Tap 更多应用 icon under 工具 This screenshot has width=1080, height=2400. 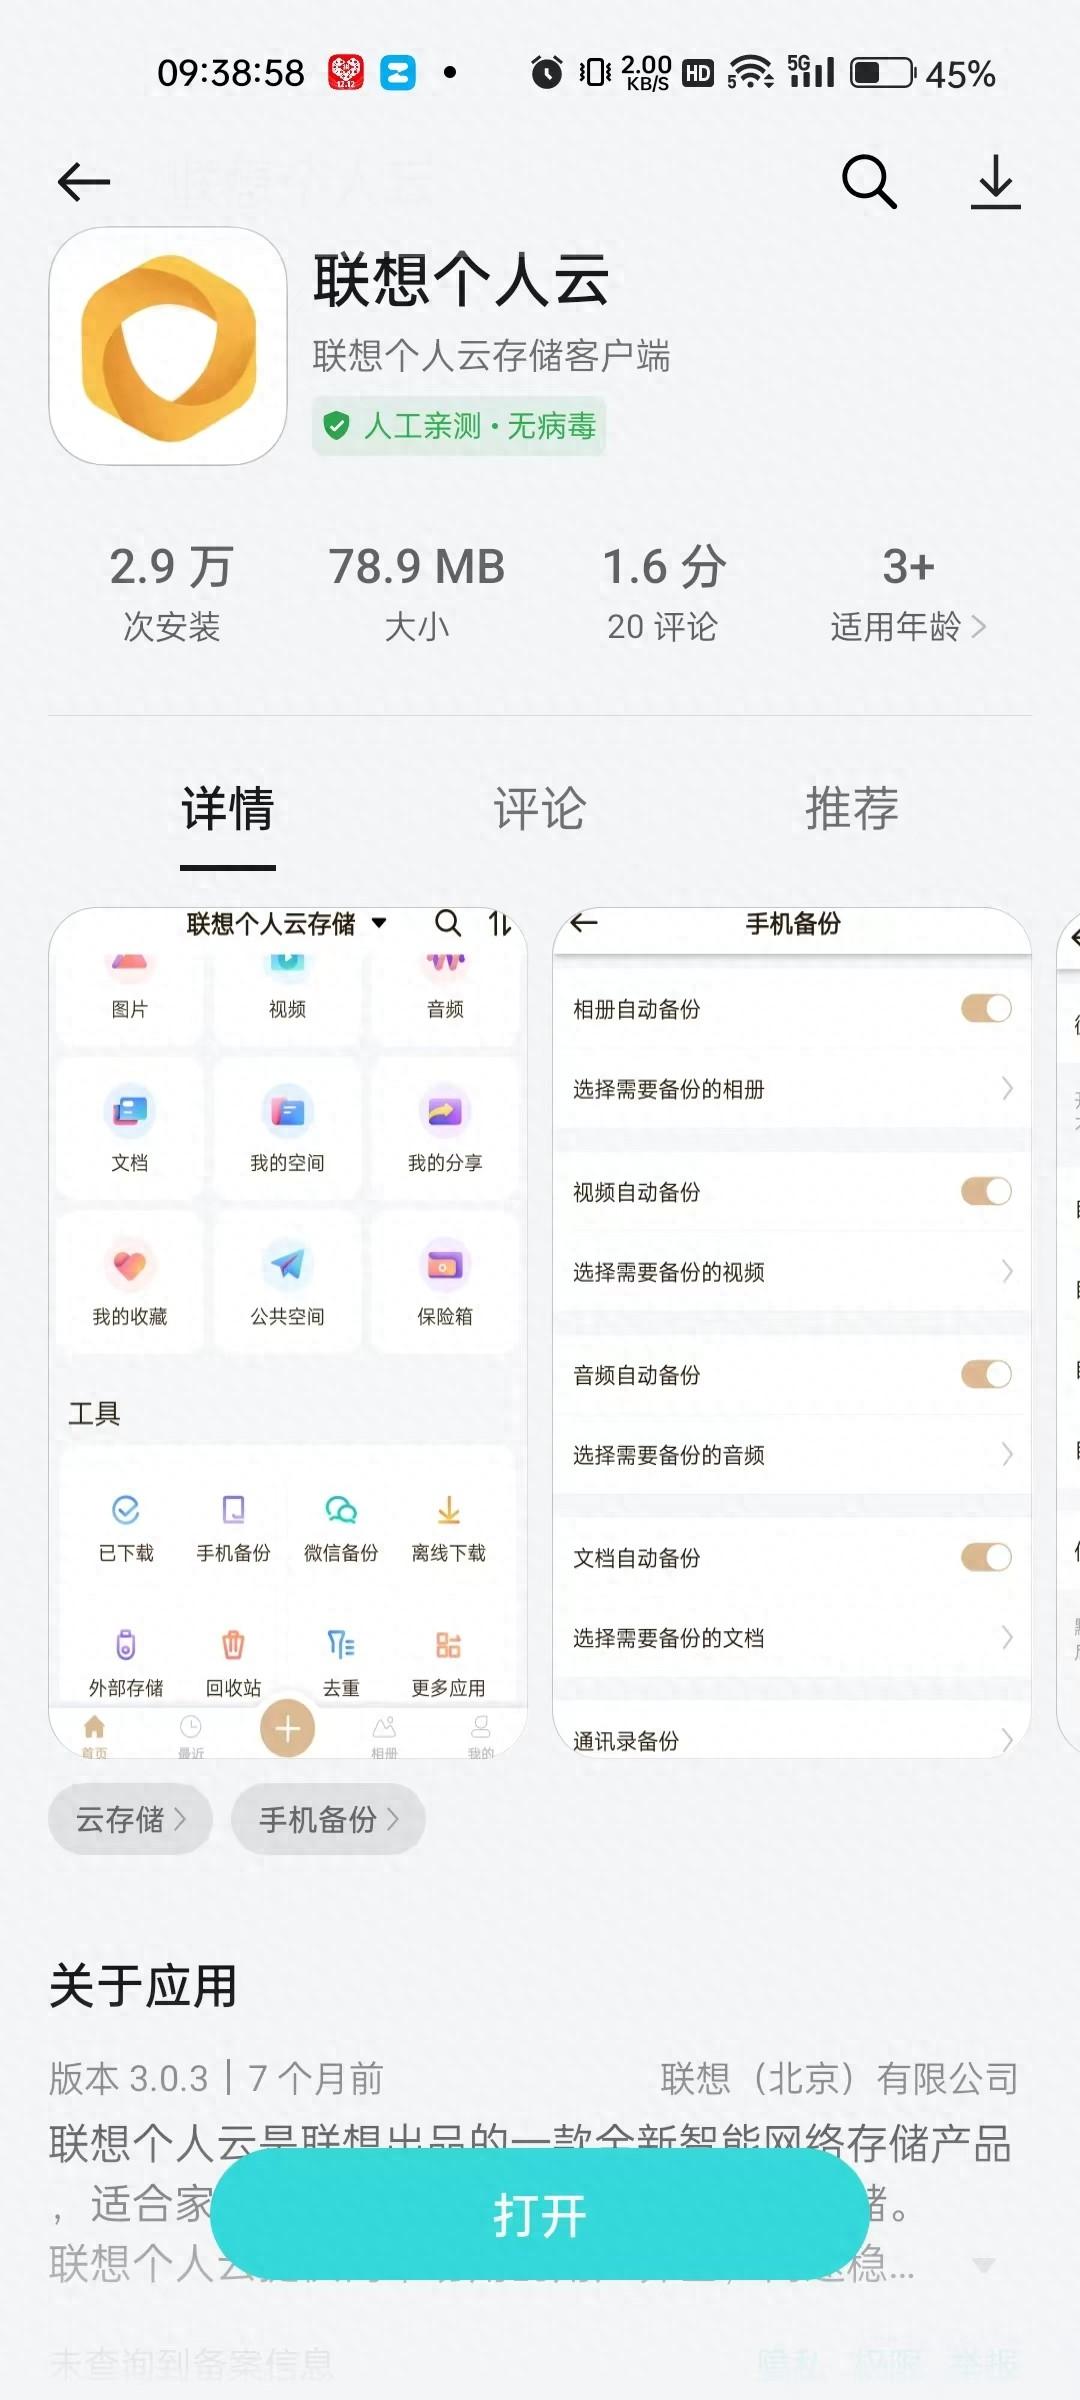(449, 1644)
